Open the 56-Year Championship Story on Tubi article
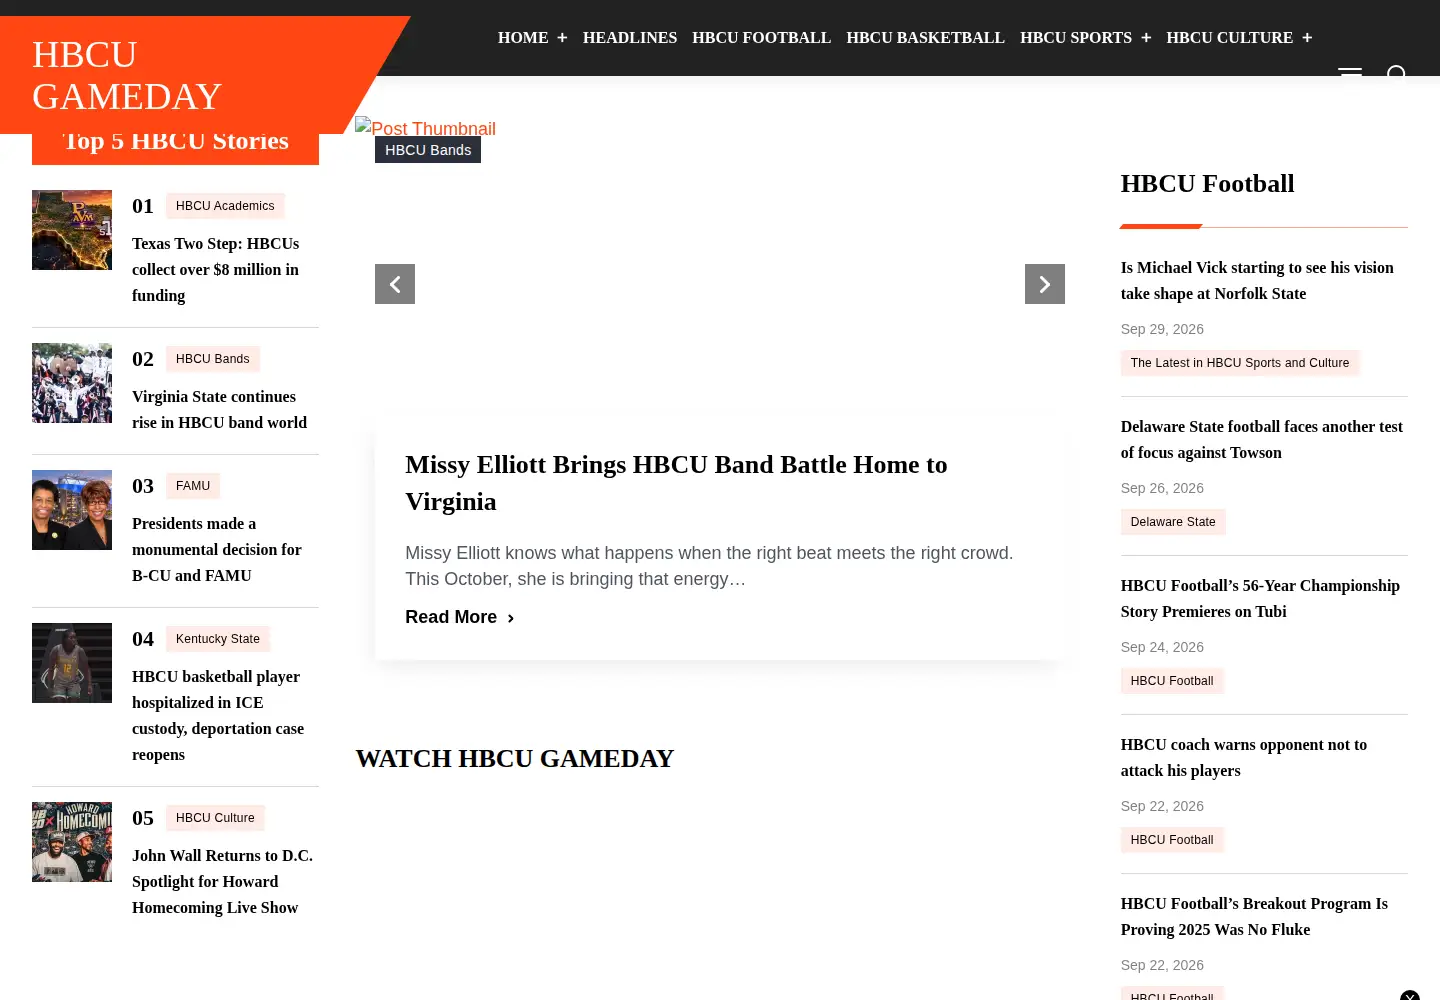Viewport: 1440px width, 1000px height. 1260,599
